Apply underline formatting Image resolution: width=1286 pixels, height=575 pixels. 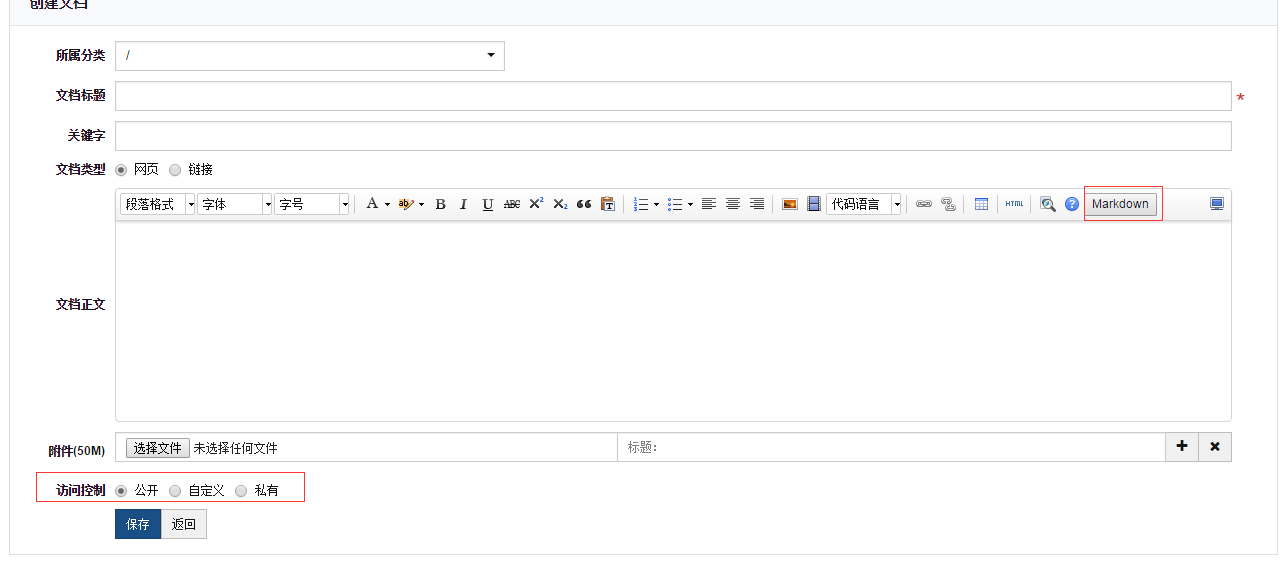(x=488, y=204)
